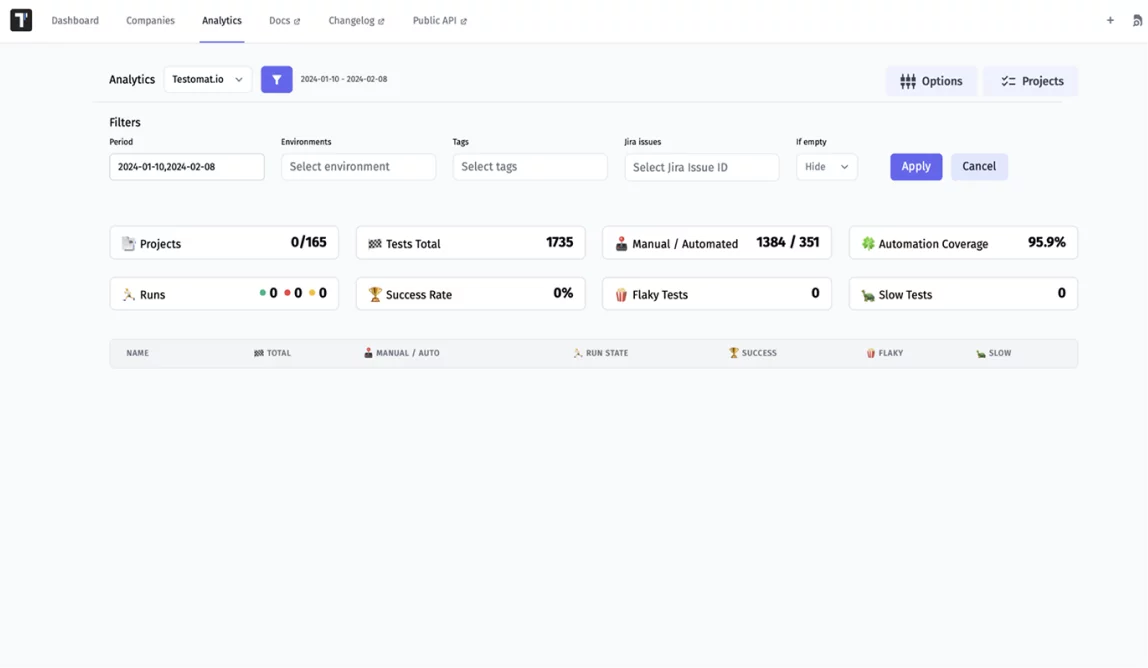The image size is (1148, 668).
Task: Click the clover icon in Automation Coverage card
Action: click(x=868, y=243)
